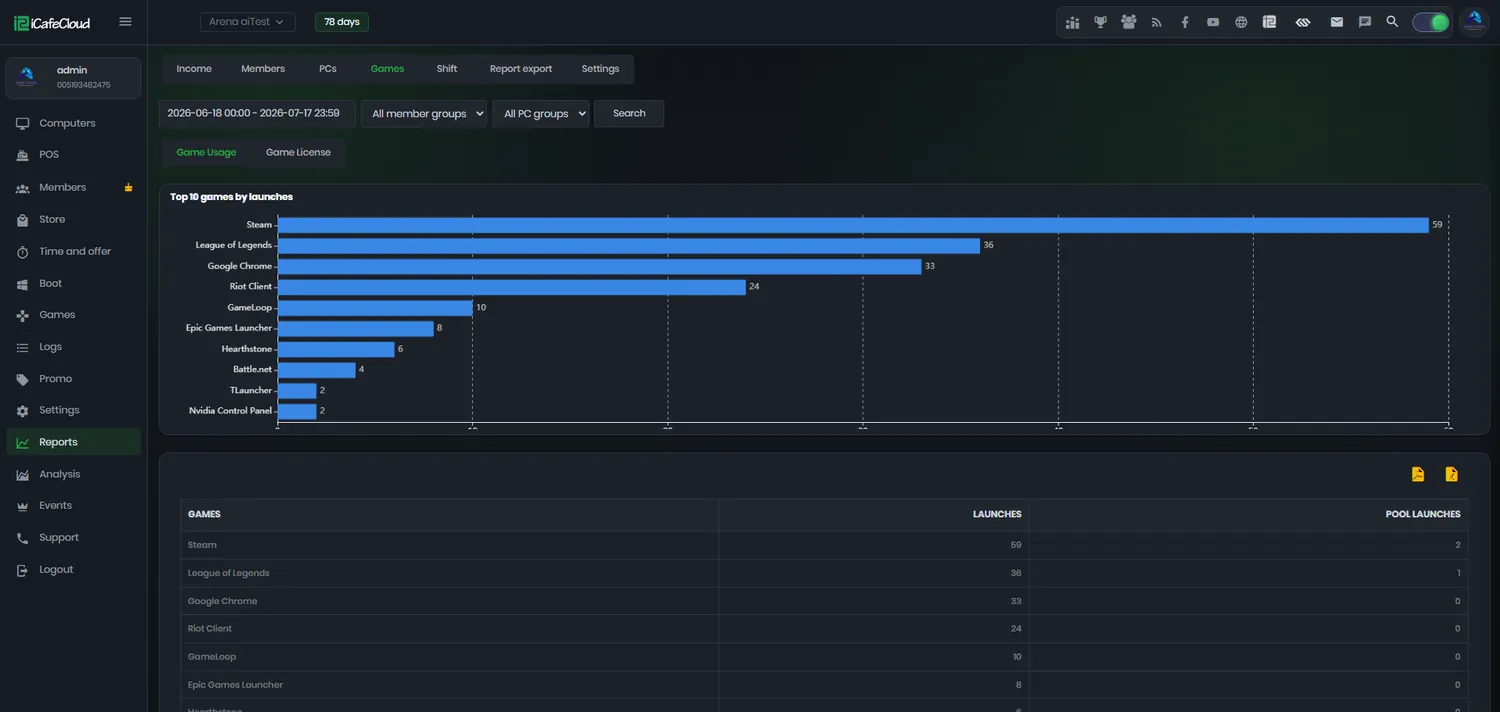The width and height of the screenshot is (1500, 712).
Task: Open the Report export tab
Action: pyautogui.click(x=521, y=69)
